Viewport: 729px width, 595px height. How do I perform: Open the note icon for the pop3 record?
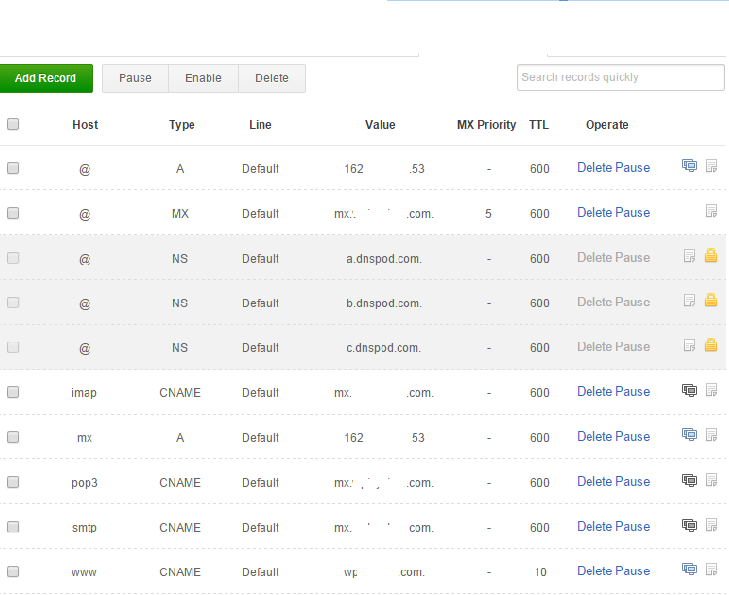click(711, 480)
